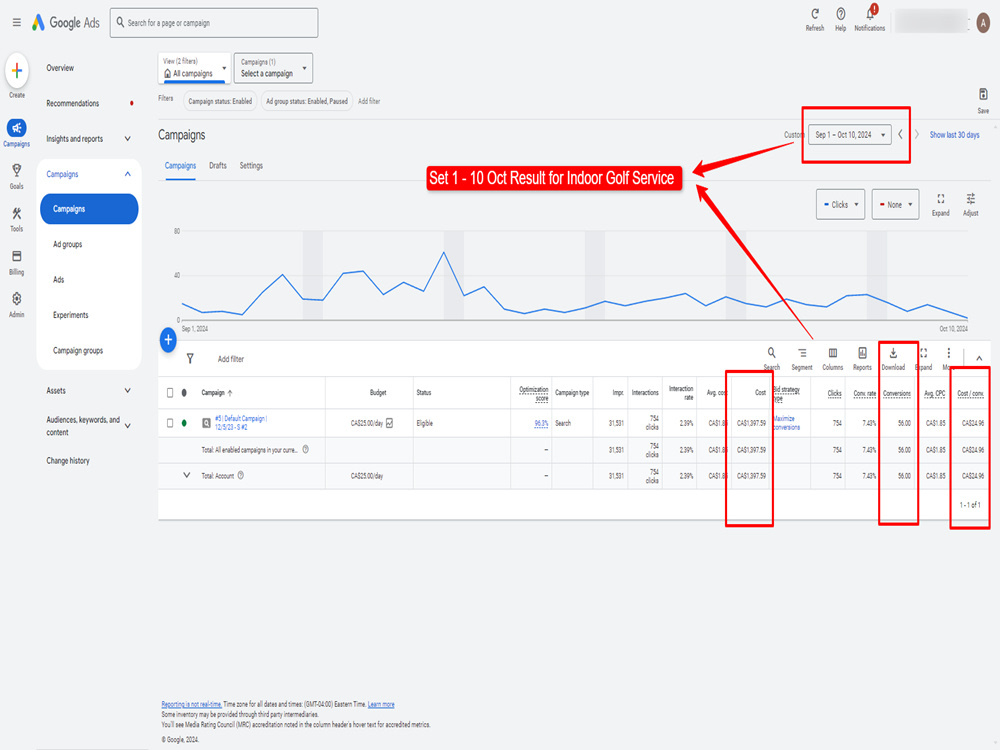Viewport: 1000px width, 750px height.
Task: Open the Admin gear icon
Action: 17,298
